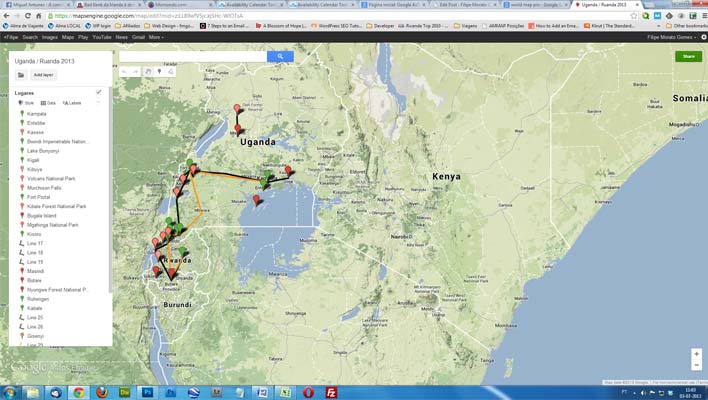This screenshot has width=708, height=400.
Task: Open the Data table for Lugares layer
Action: click(50, 103)
